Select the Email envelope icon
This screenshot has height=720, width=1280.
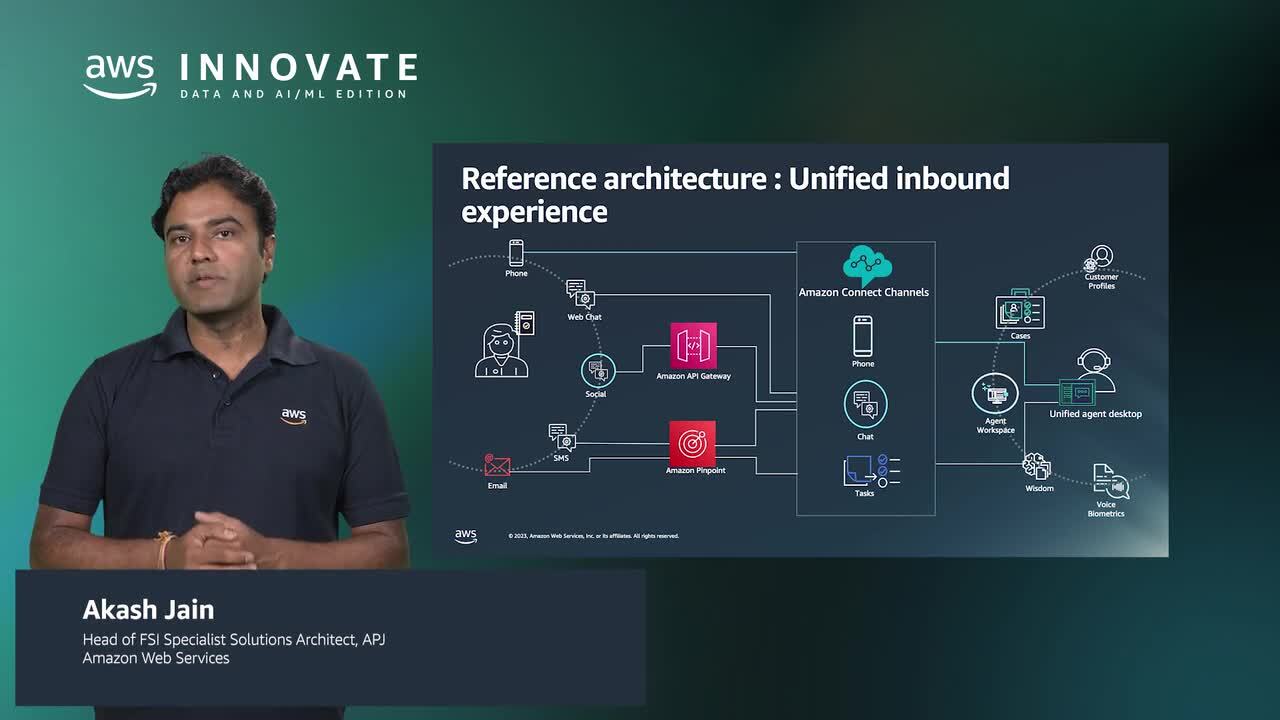click(497, 466)
